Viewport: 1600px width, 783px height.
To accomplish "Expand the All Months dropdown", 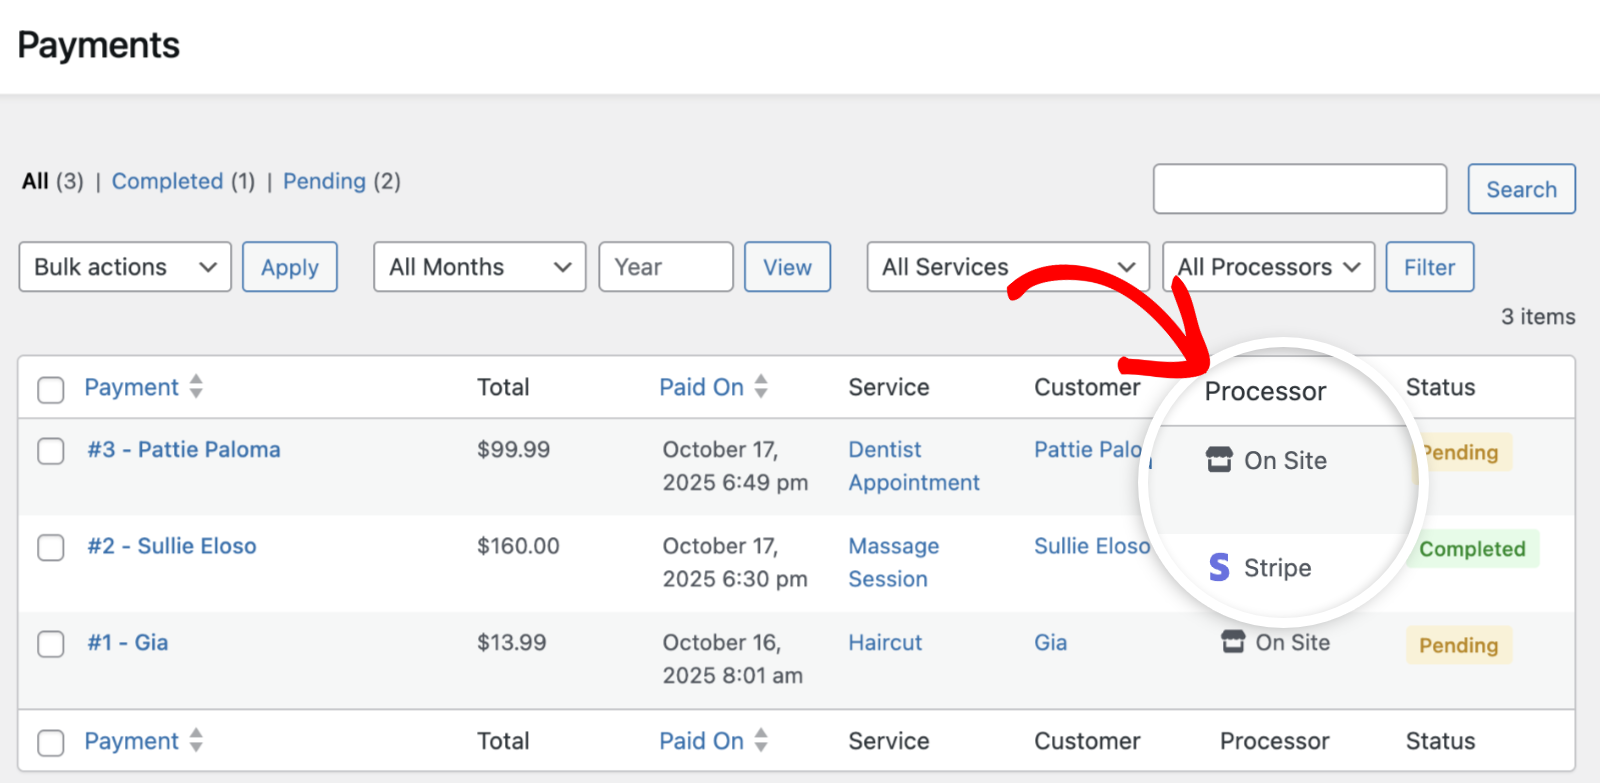I will pos(479,267).
